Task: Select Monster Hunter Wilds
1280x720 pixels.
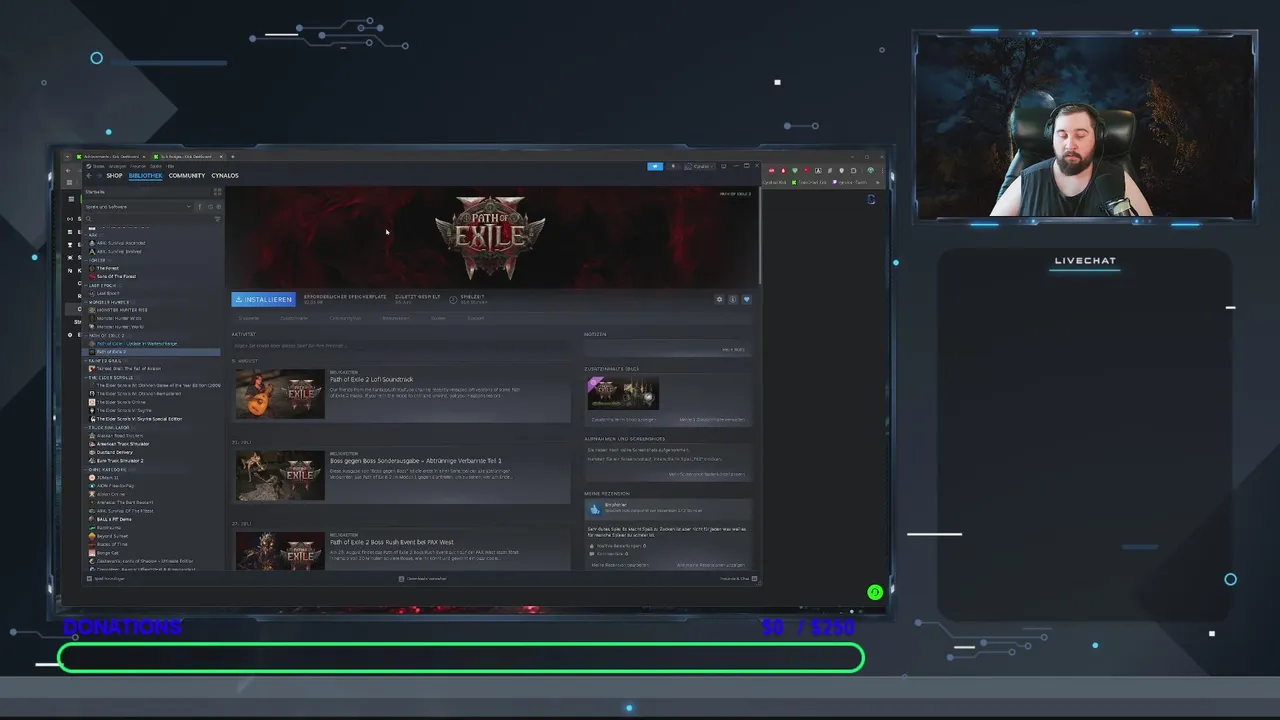Action: point(118,318)
